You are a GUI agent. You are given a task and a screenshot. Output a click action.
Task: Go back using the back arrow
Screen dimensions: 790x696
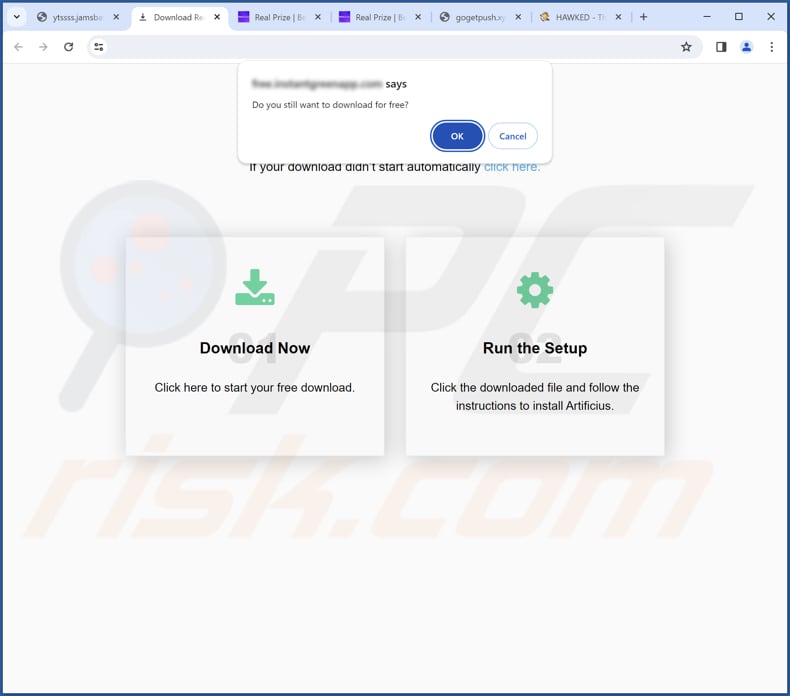pyautogui.click(x=19, y=47)
